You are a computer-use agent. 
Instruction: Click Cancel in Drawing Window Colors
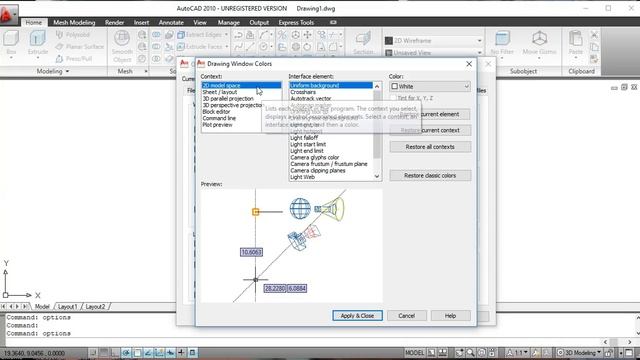[407, 316]
